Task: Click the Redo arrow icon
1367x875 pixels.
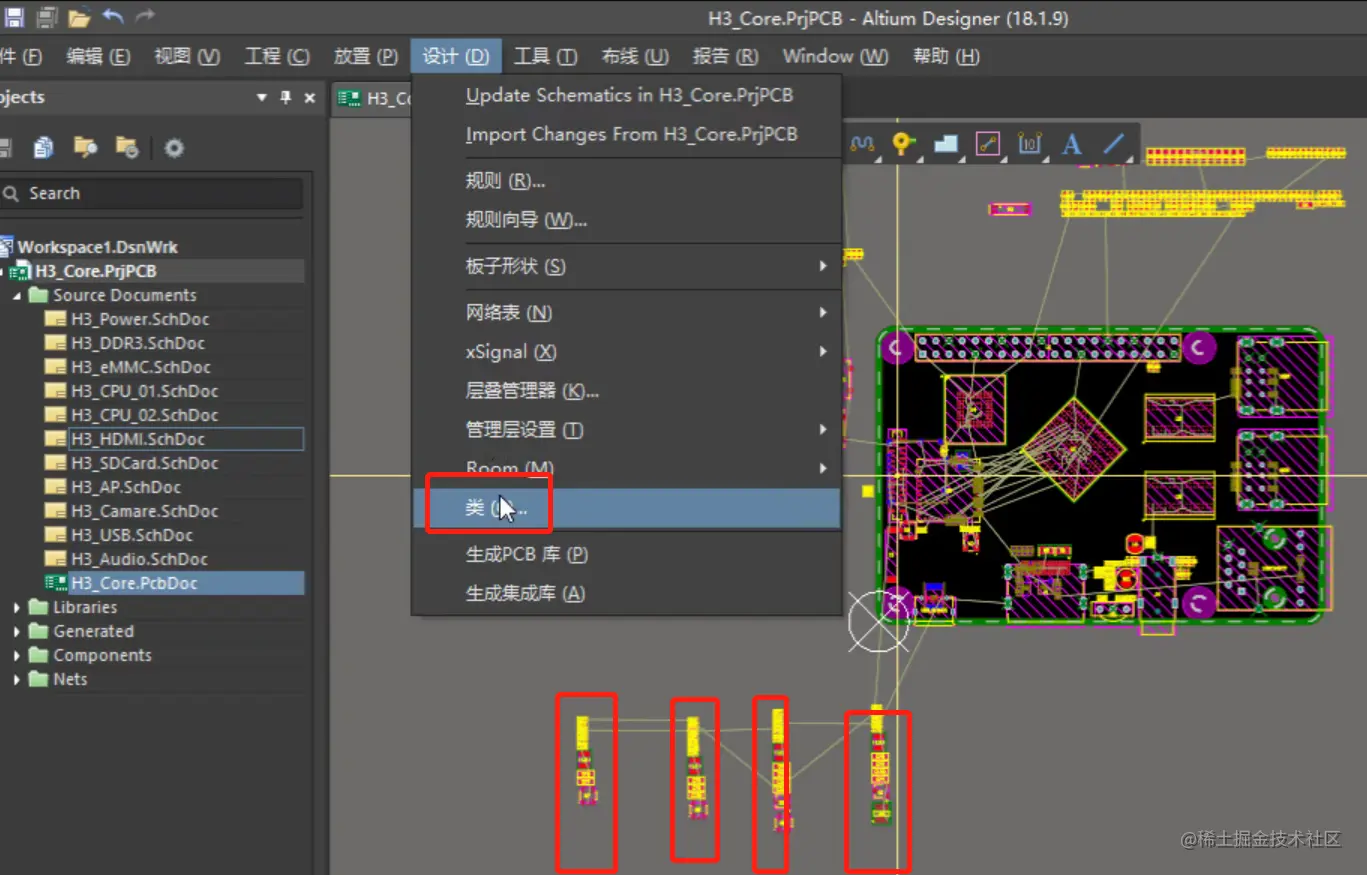Action: pos(145,16)
